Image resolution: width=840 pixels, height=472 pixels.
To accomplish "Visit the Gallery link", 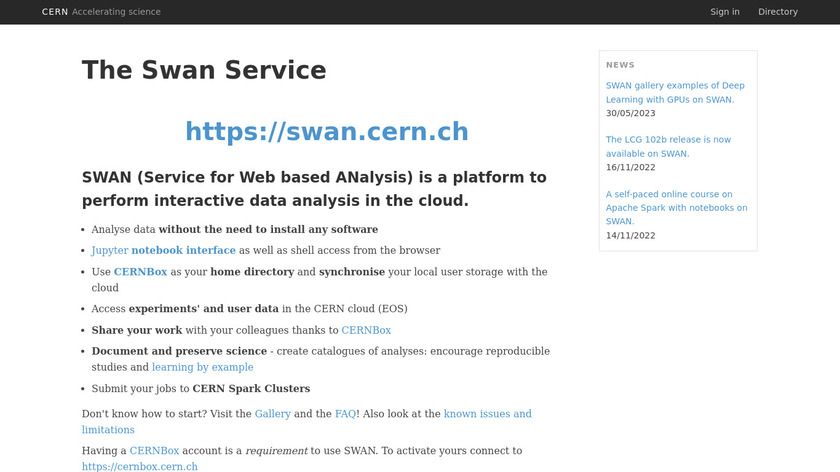I will pos(272,414).
